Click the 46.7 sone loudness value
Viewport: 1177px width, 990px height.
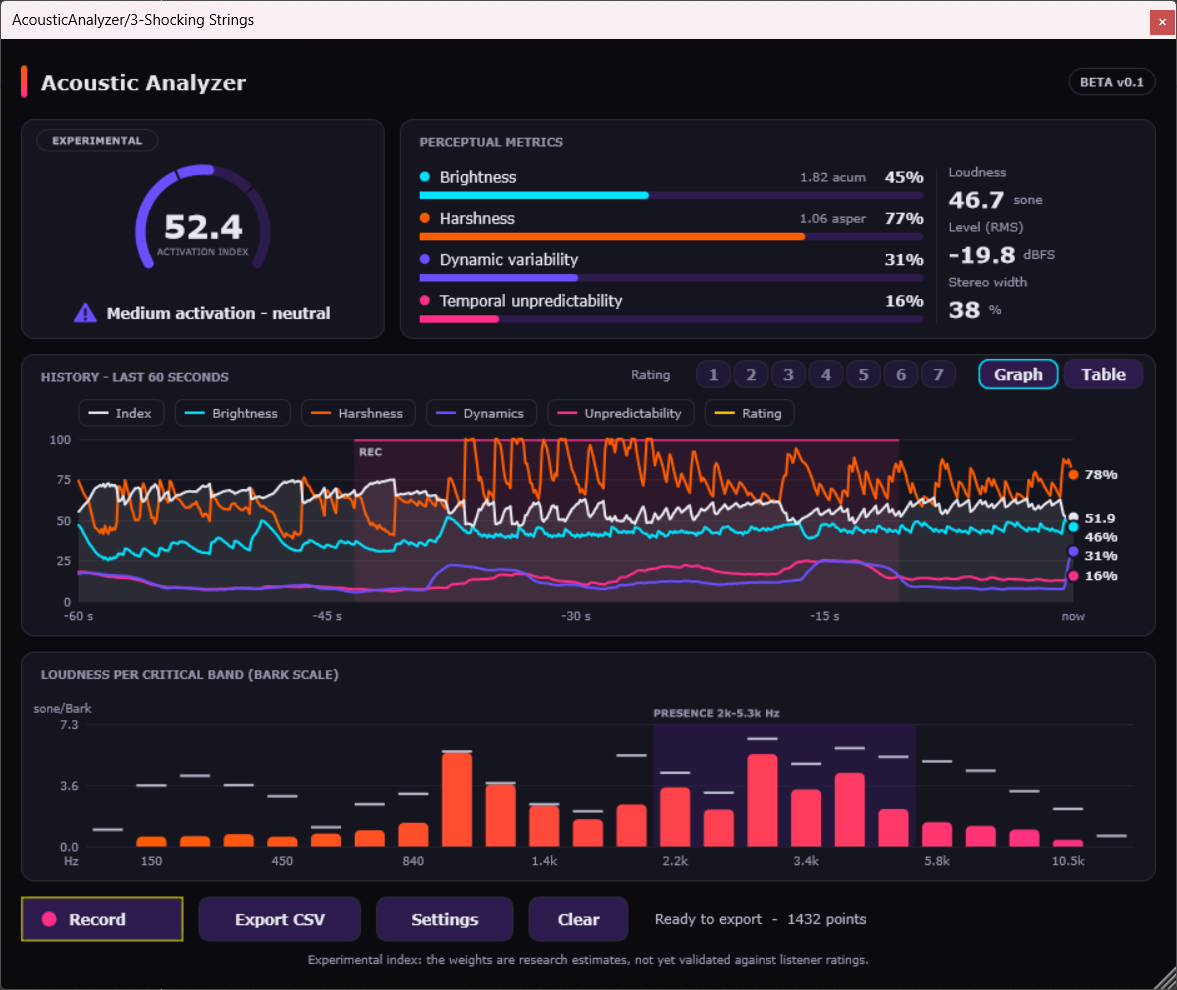coord(976,200)
